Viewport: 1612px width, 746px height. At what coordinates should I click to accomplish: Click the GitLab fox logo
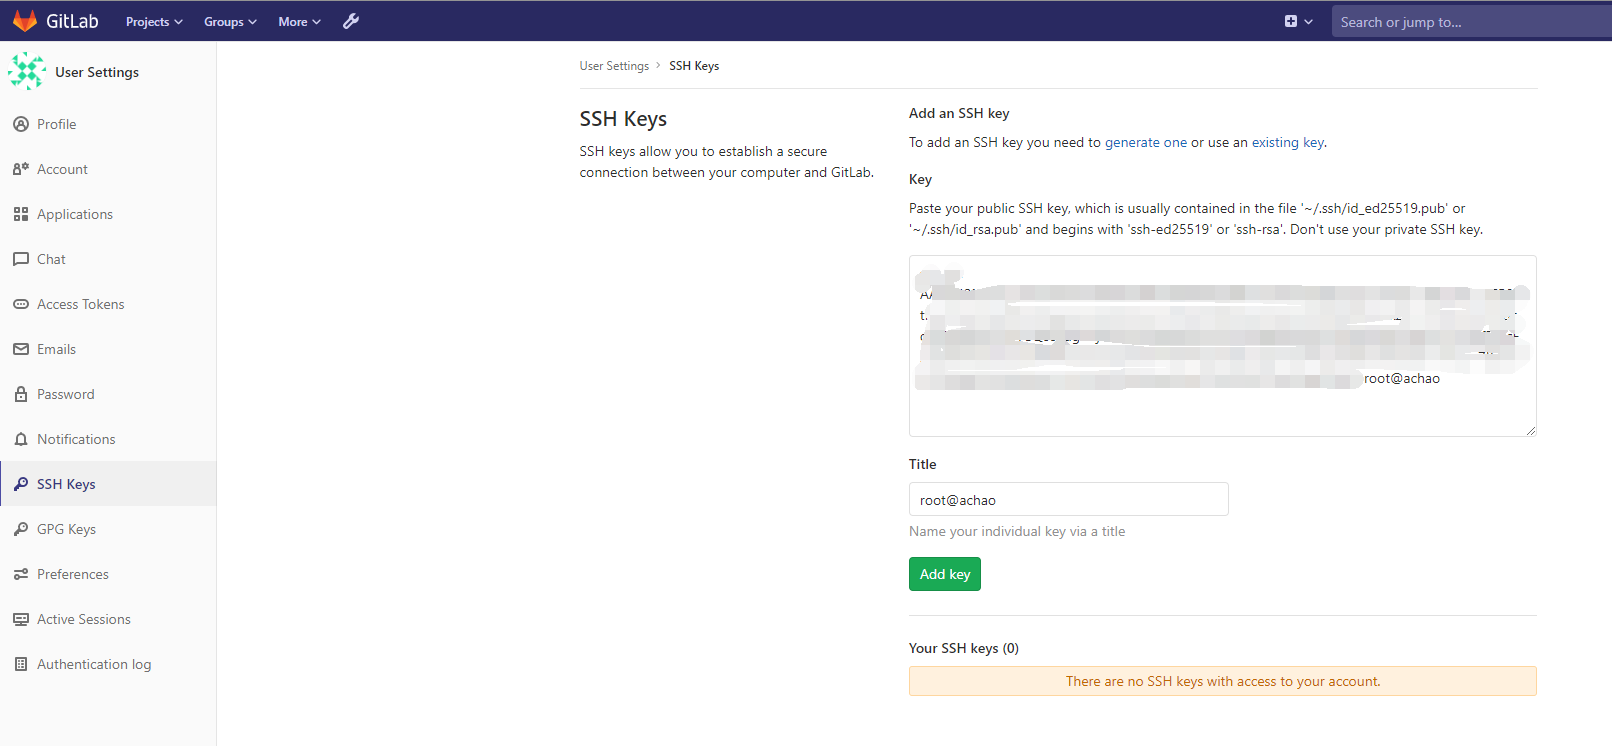(25, 21)
